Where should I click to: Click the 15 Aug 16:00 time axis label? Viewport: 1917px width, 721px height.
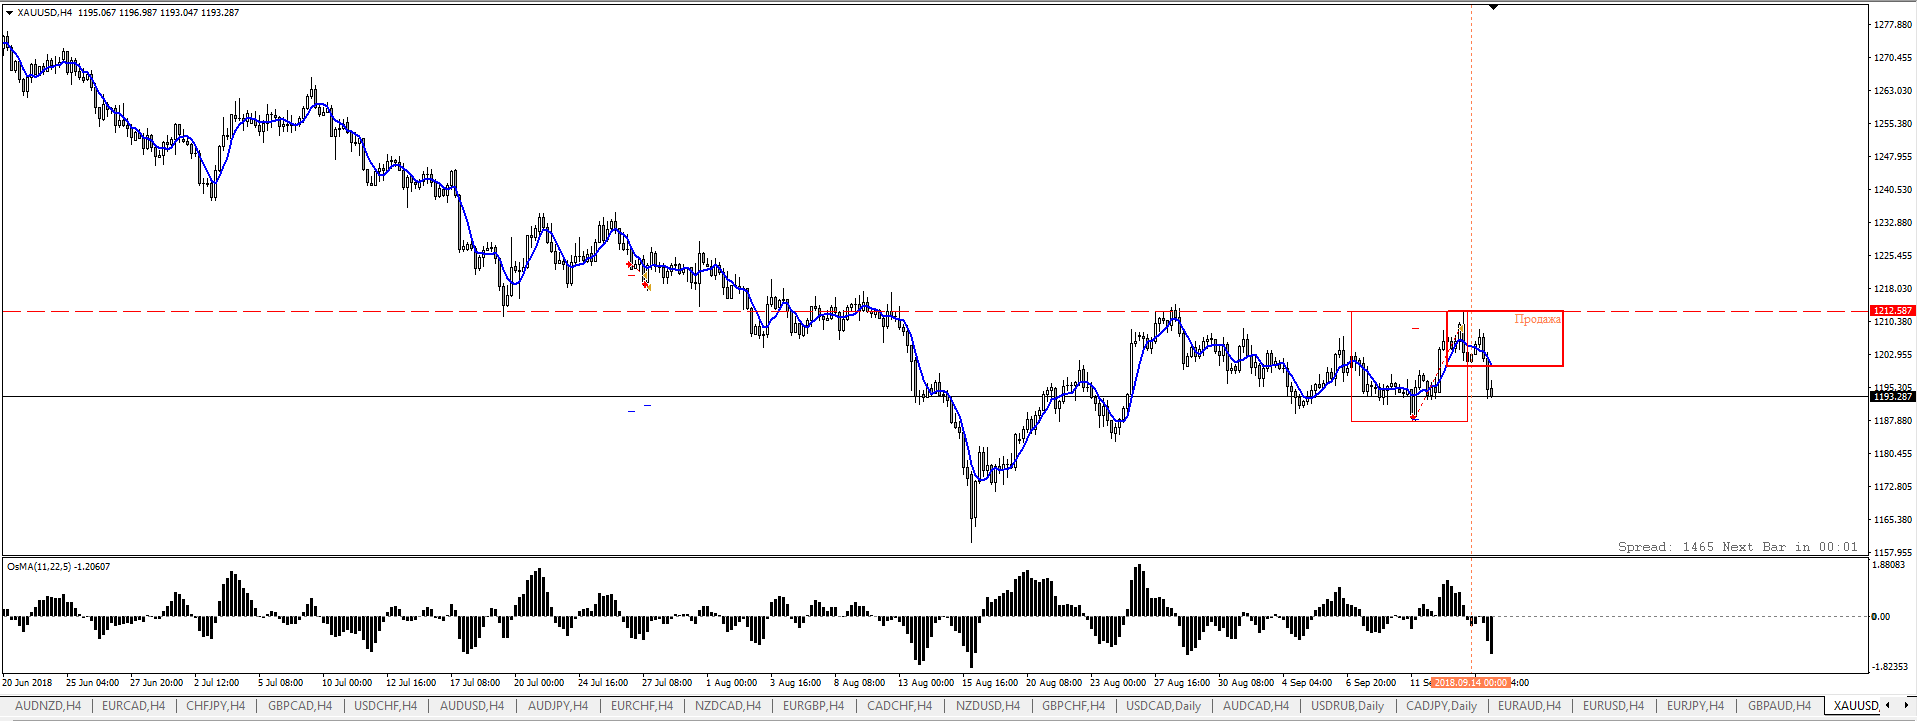(x=990, y=683)
